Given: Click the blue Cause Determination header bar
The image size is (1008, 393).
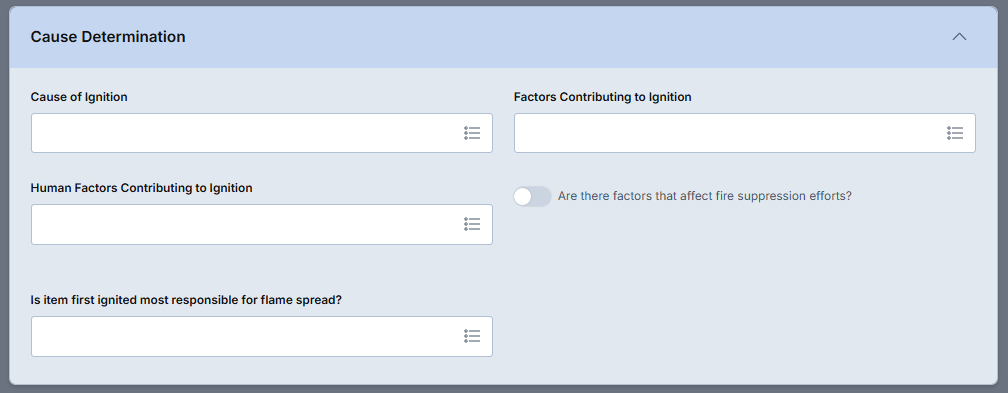Looking at the screenshot, I should [503, 37].
